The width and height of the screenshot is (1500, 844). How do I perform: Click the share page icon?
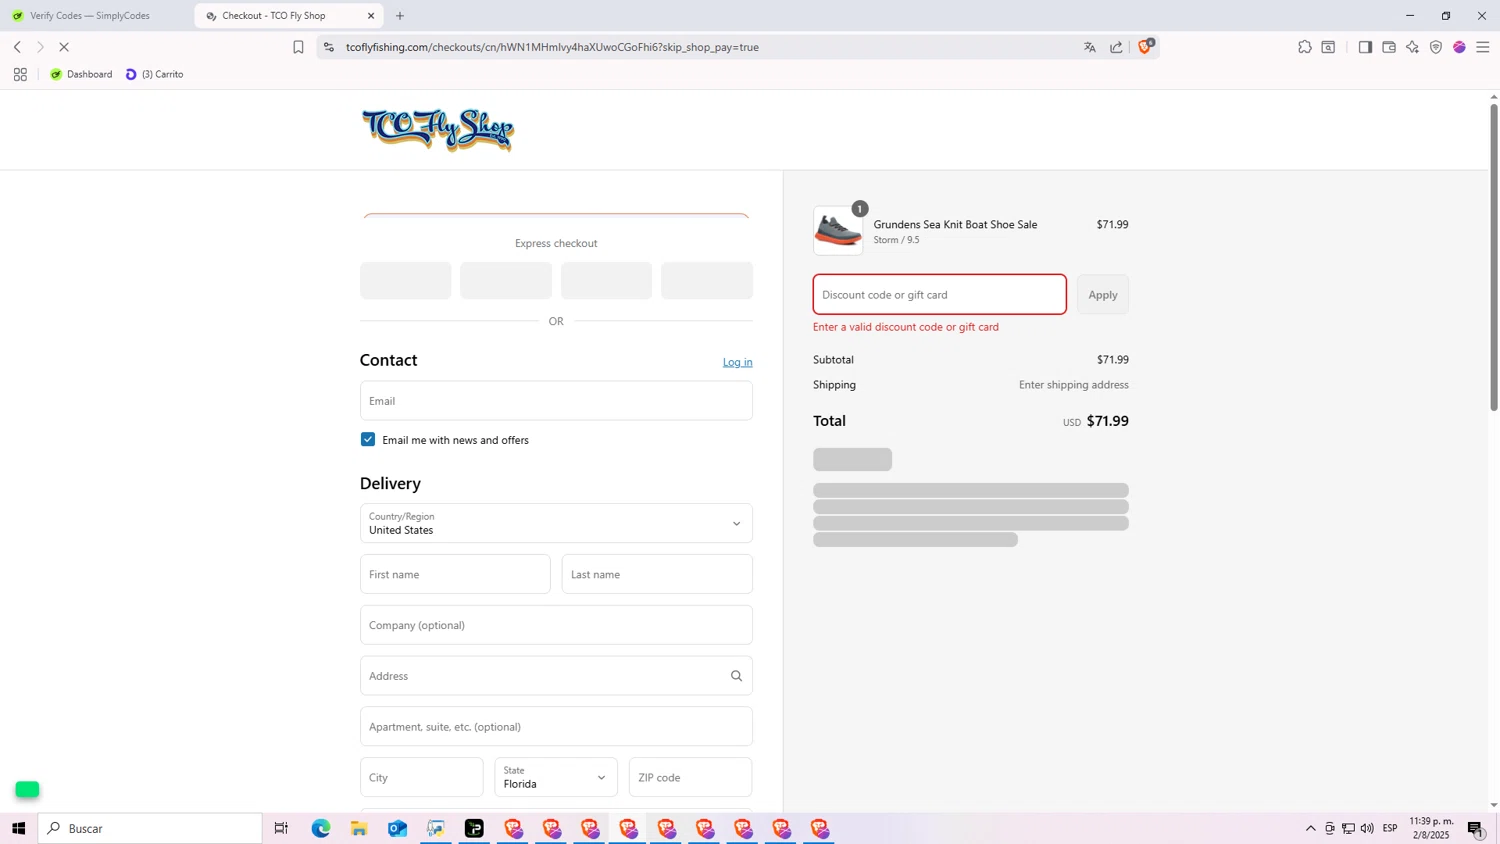coord(1116,47)
